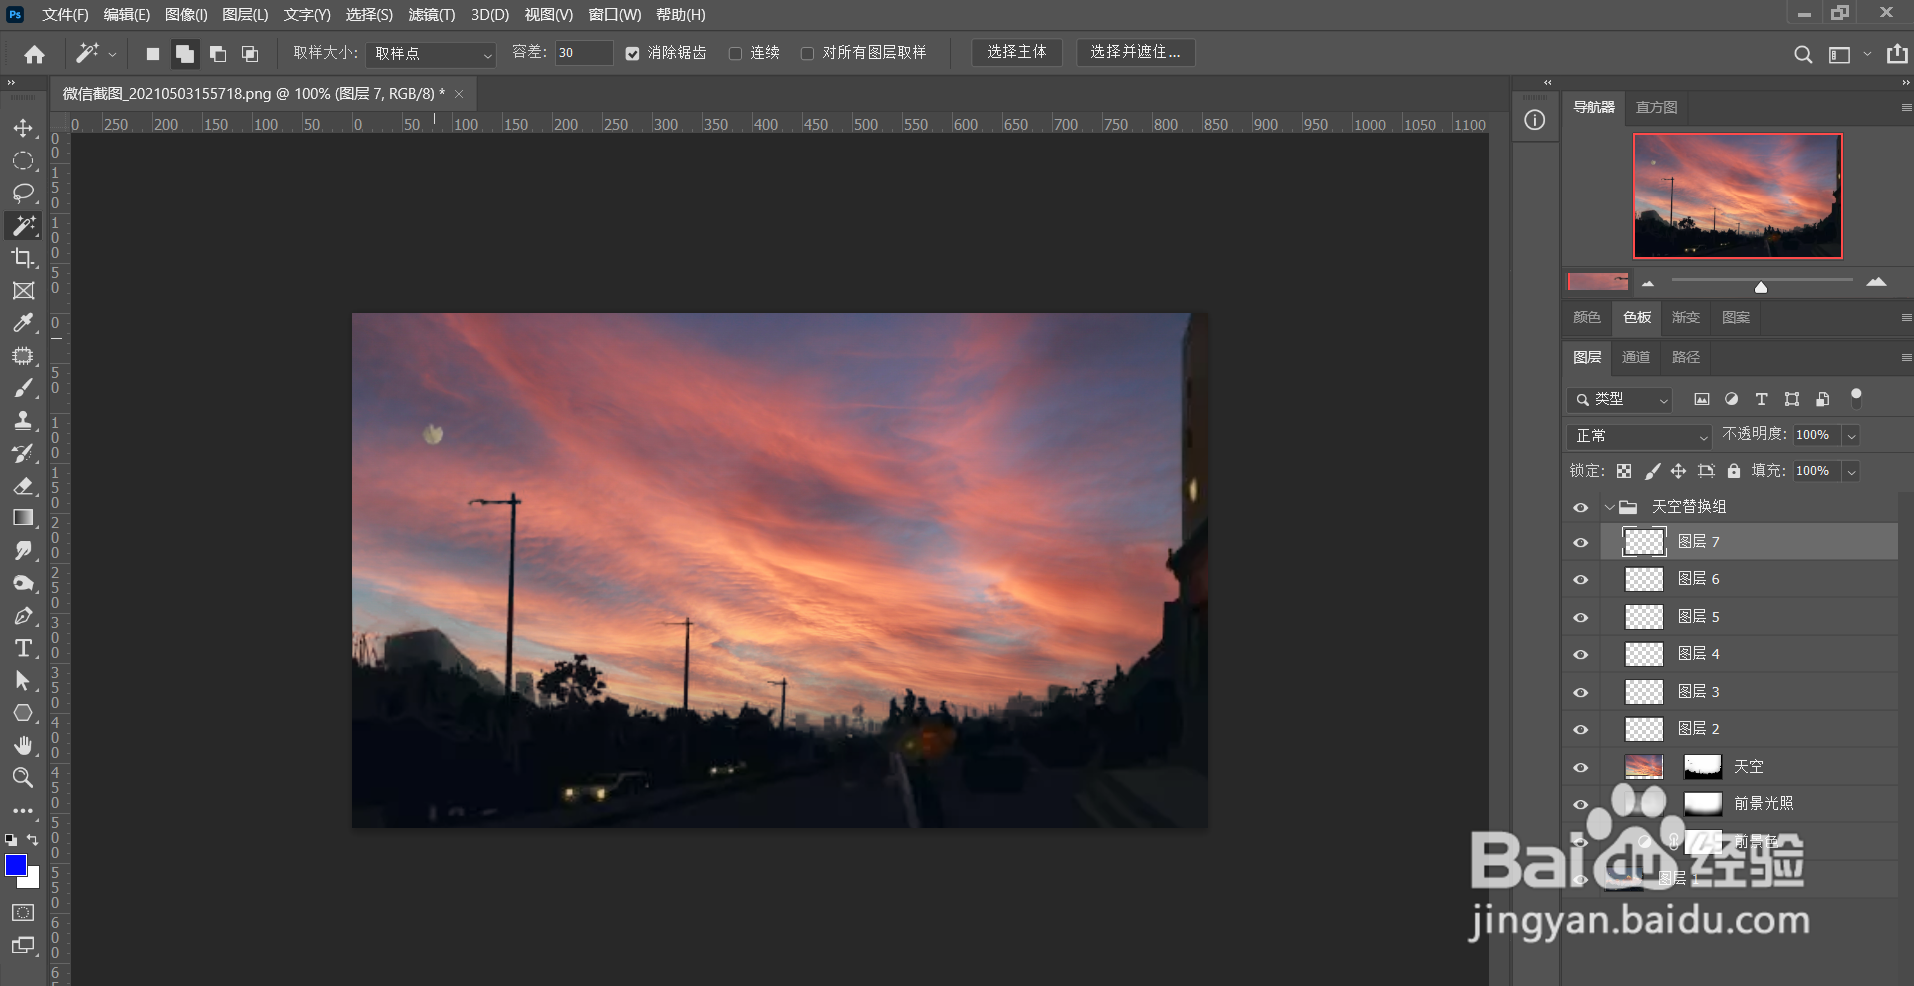Select the Horizontal Type tool
Viewport: 1914px width, 986px height.
click(x=23, y=648)
